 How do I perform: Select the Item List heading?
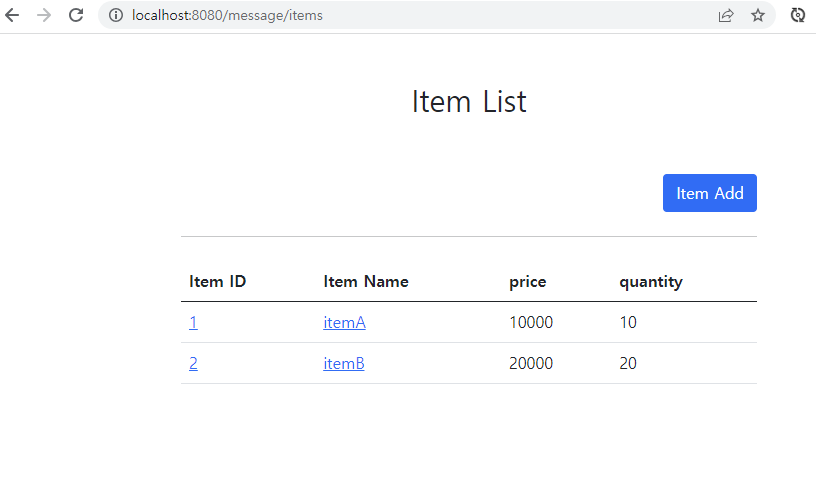click(x=469, y=101)
